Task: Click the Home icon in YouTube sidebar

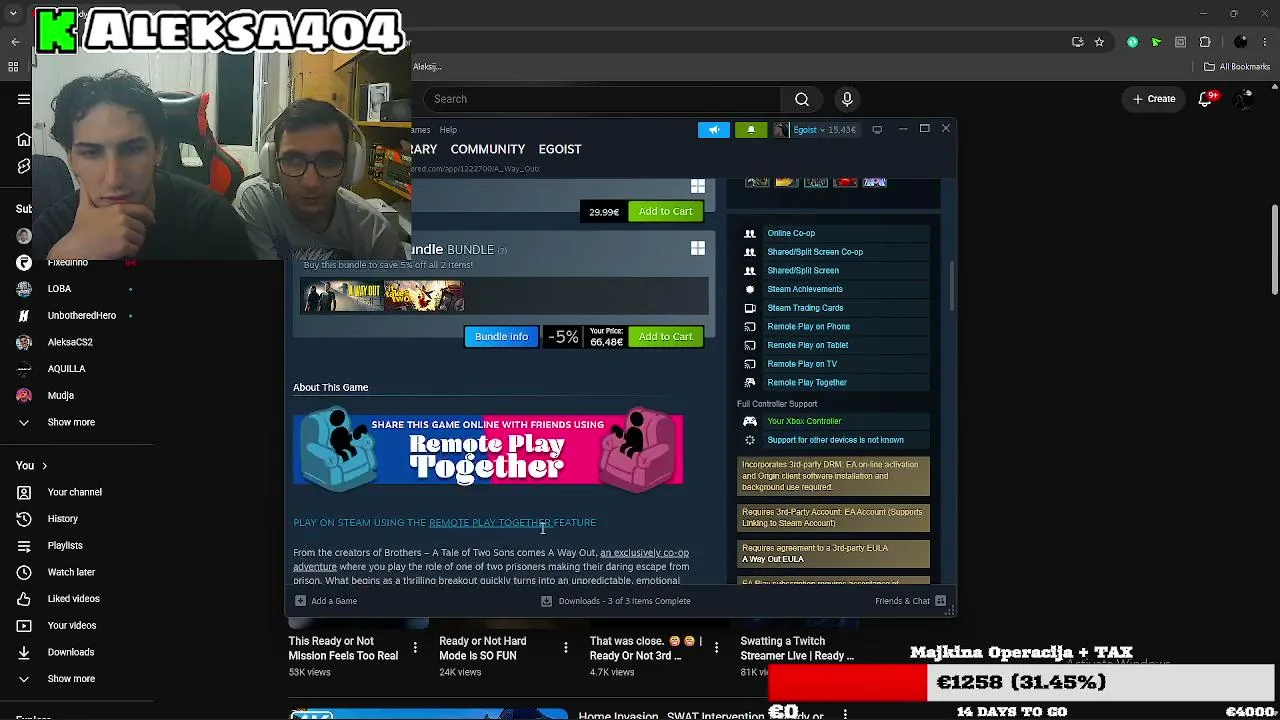Action: (x=24, y=139)
